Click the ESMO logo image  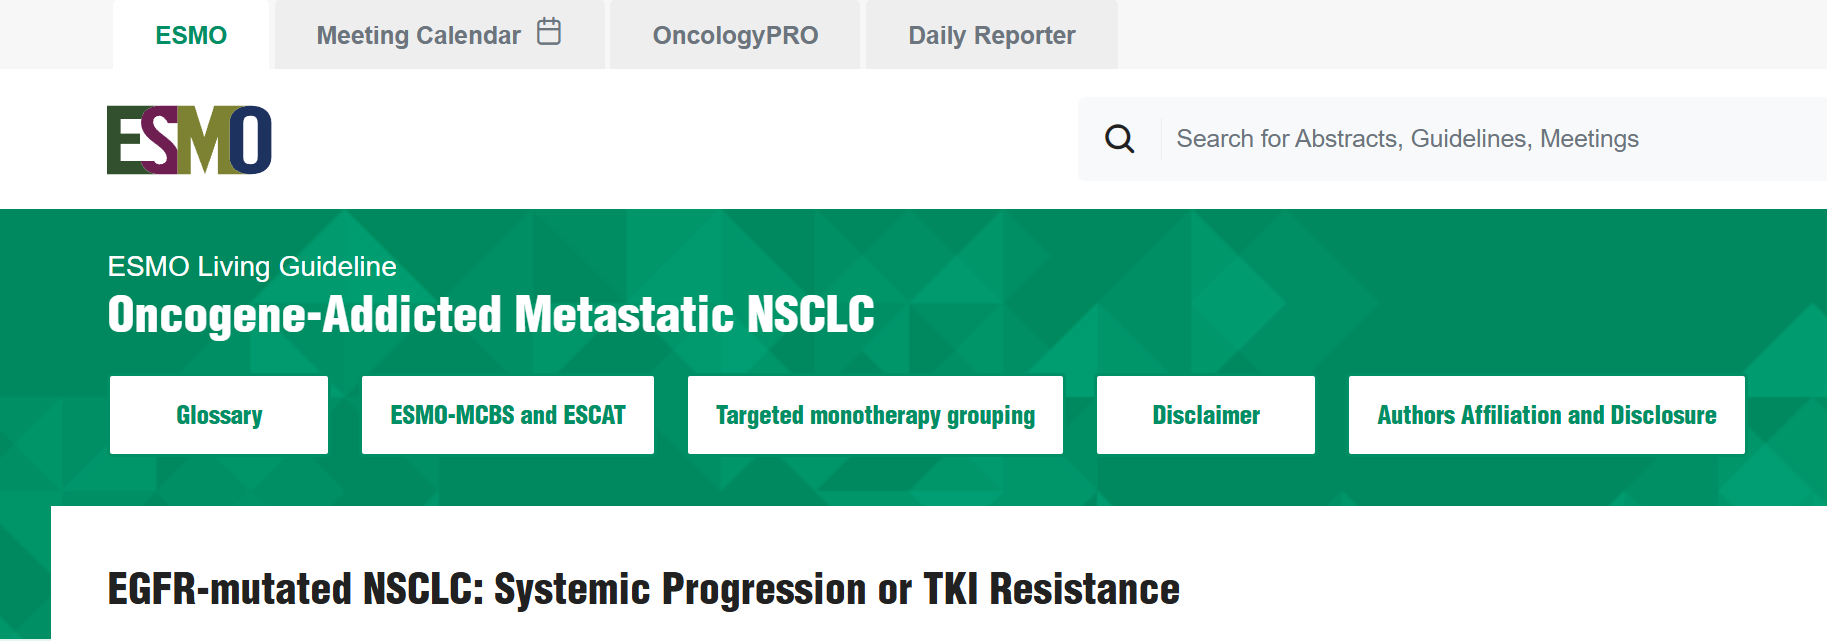[x=189, y=140]
